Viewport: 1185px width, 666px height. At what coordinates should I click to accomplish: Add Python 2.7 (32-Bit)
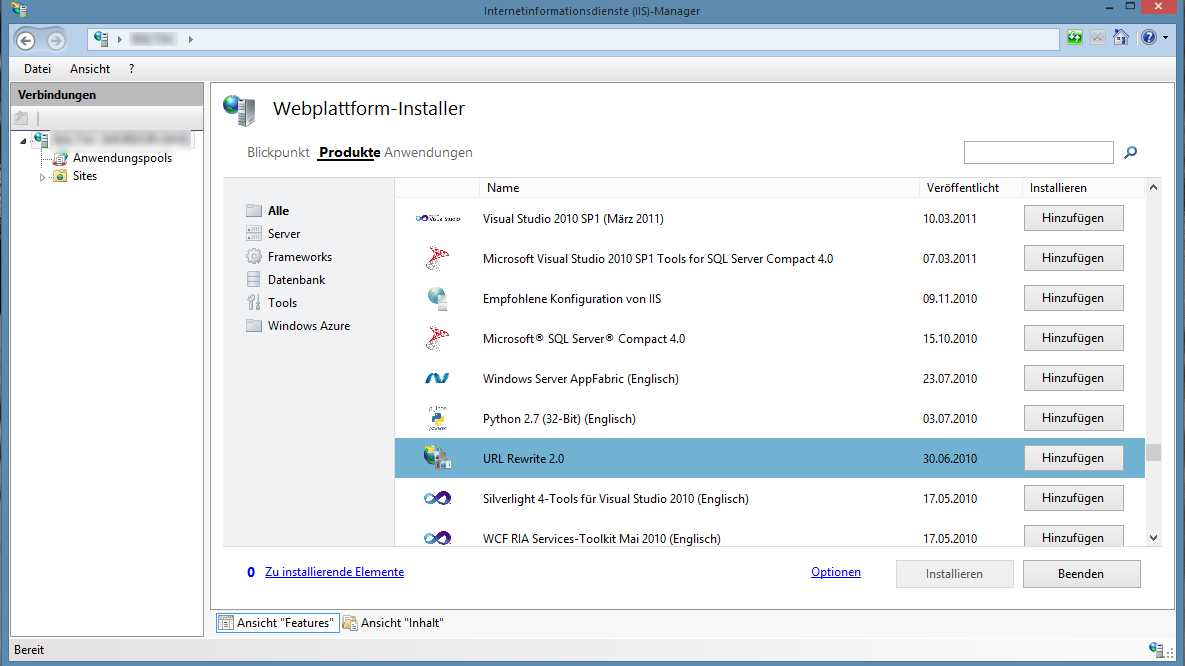1073,418
